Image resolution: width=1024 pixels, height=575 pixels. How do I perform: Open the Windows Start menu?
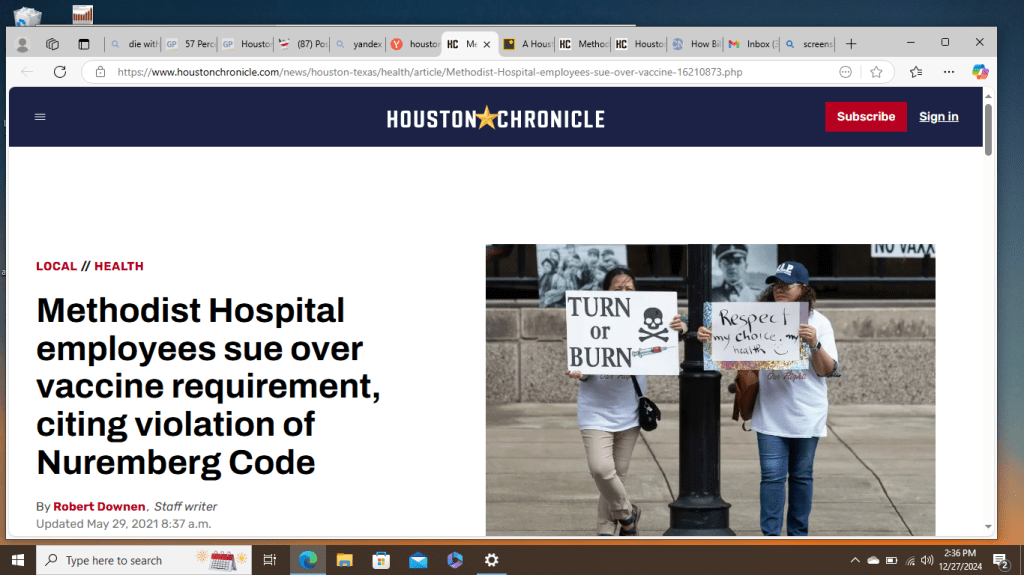click(x=18, y=560)
